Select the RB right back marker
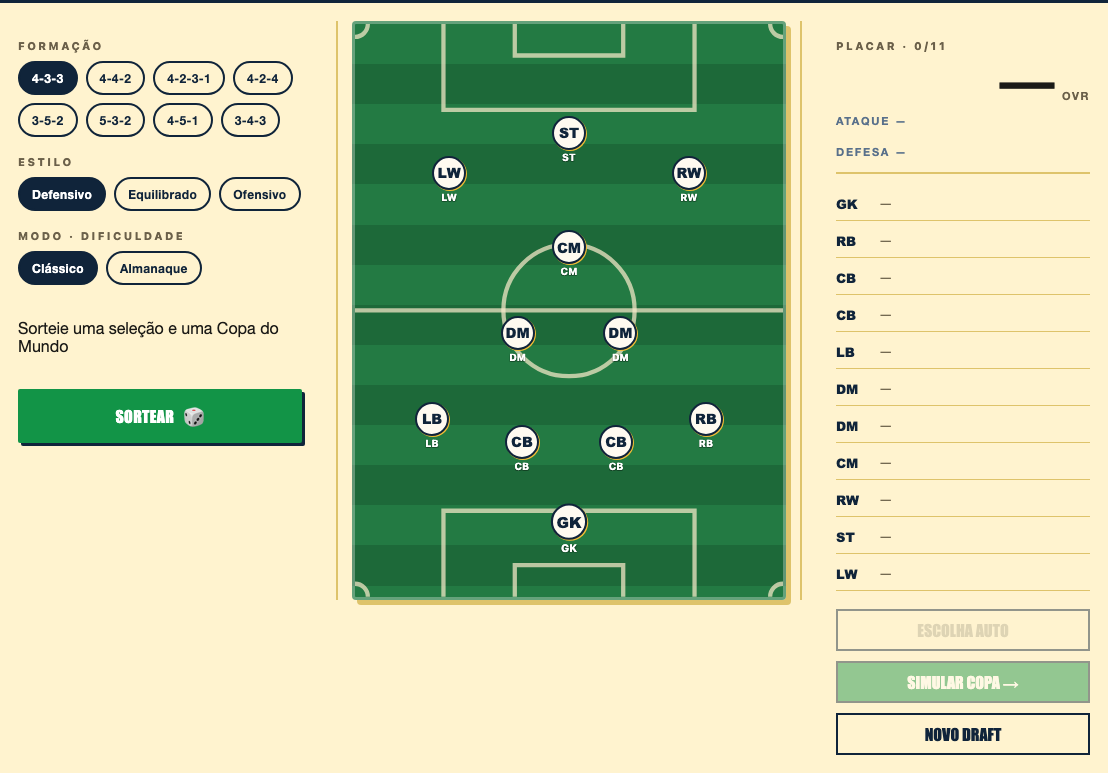This screenshot has width=1108, height=773. tap(706, 419)
